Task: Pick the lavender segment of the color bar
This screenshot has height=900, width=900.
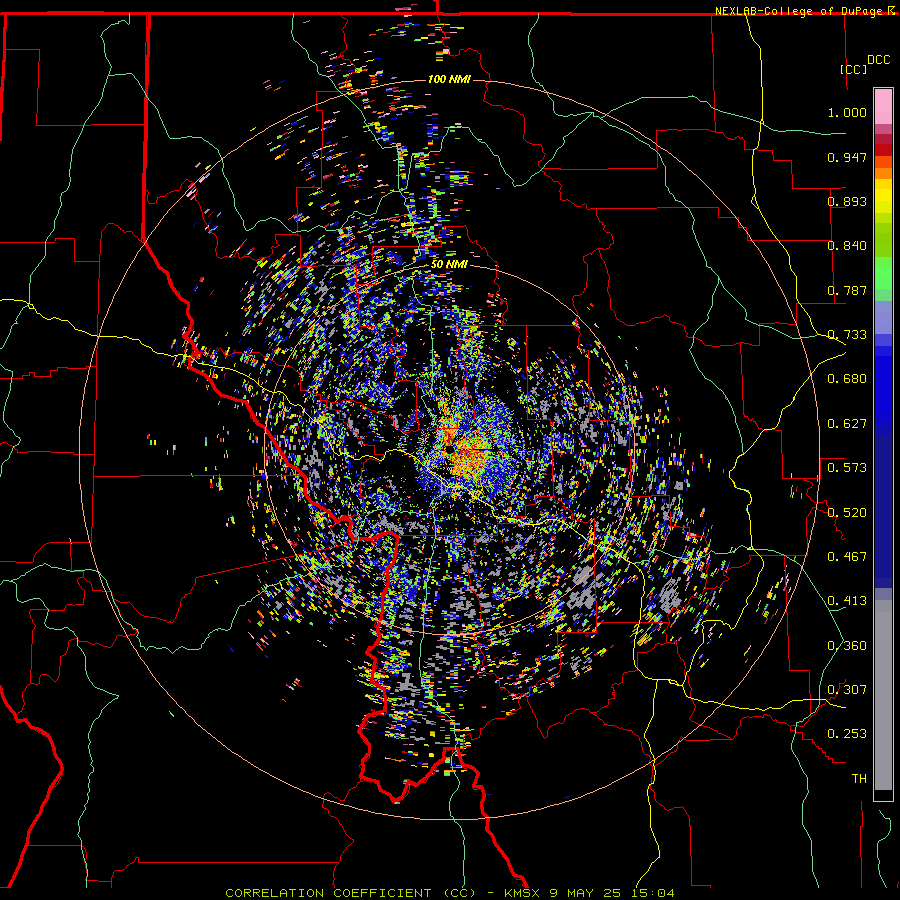Action: tap(883, 317)
